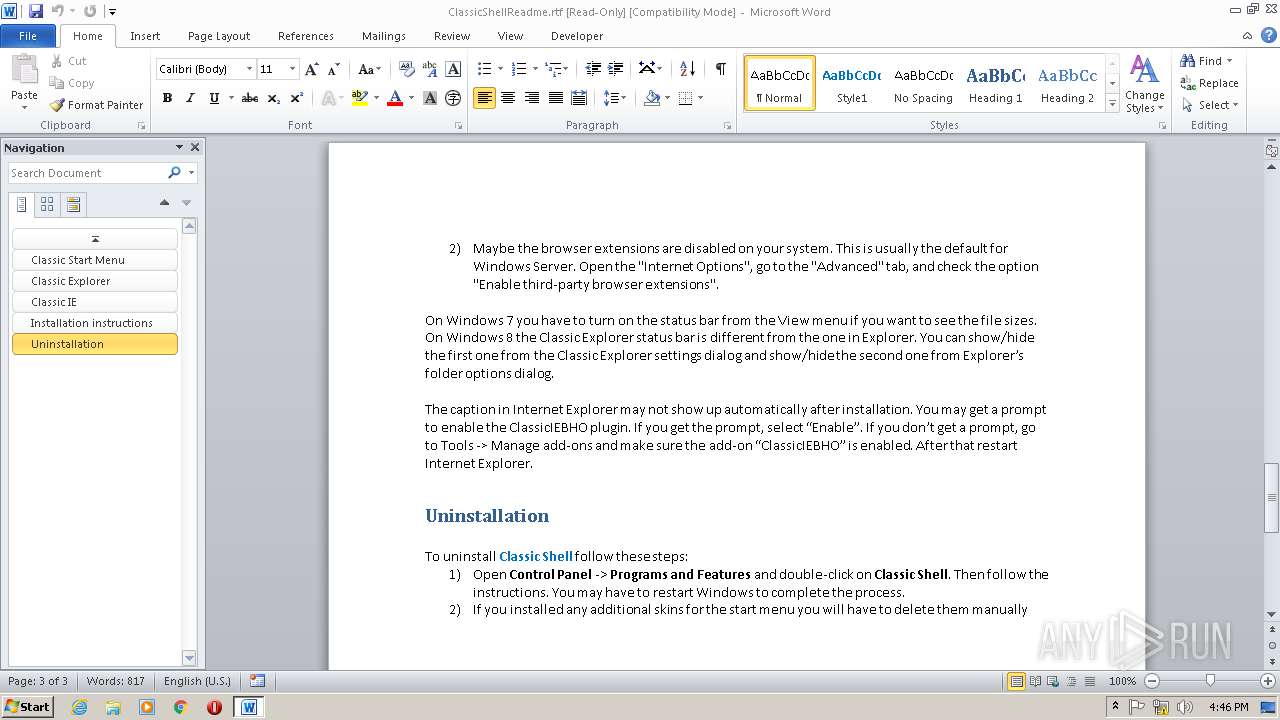Click the Clear Formatting icon
The width and height of the screenshot is (1280, 720).
pyautogui.click(x=406, y=69)
